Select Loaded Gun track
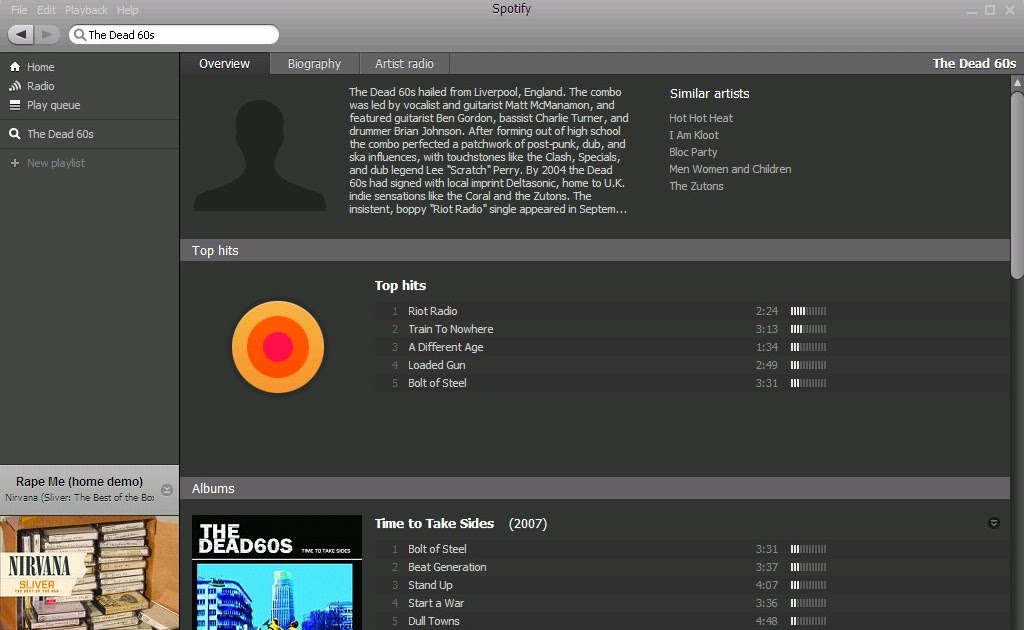Image resolution: width=1024 pixels, height=630 pixels. coord(436,365)
